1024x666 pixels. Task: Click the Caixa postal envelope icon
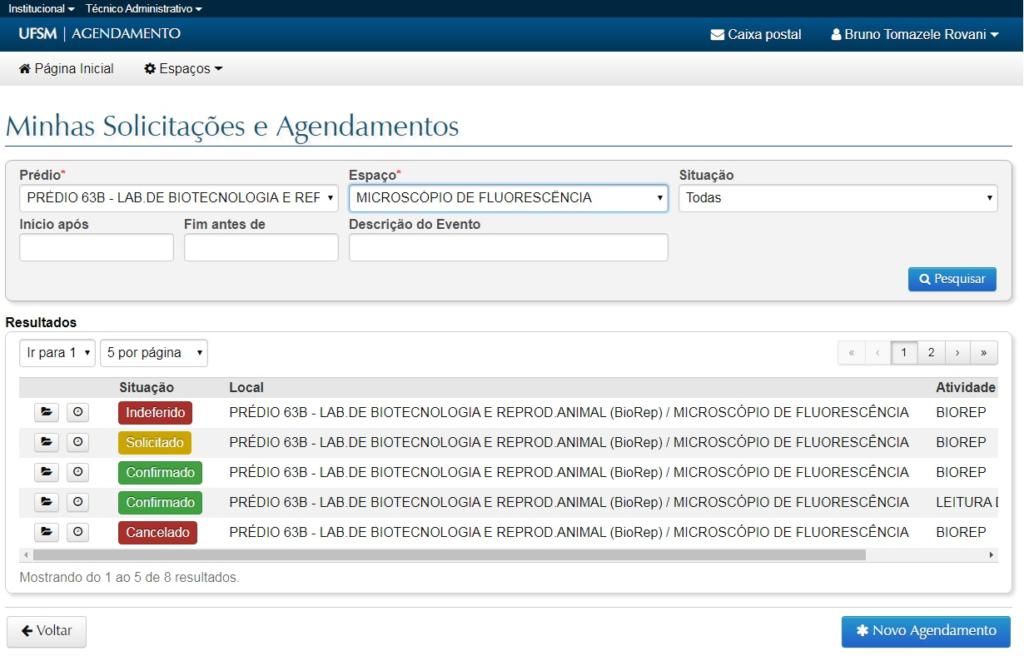click(x=717, y=35)
